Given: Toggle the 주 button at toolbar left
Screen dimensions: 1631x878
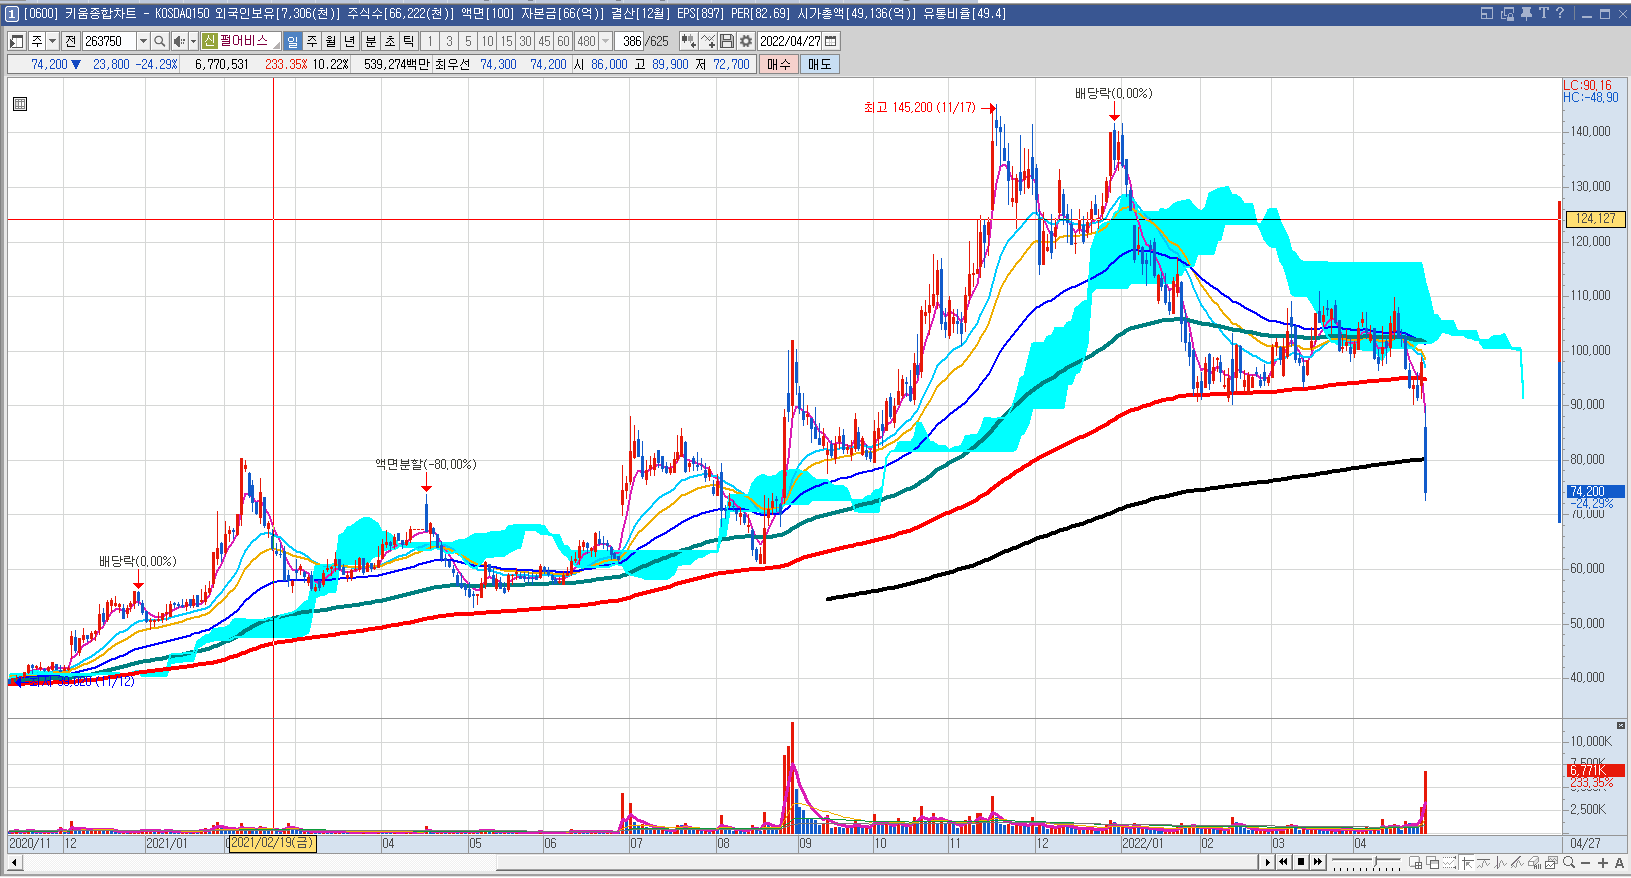Looking at the screenshot, I should pos(37,41).
